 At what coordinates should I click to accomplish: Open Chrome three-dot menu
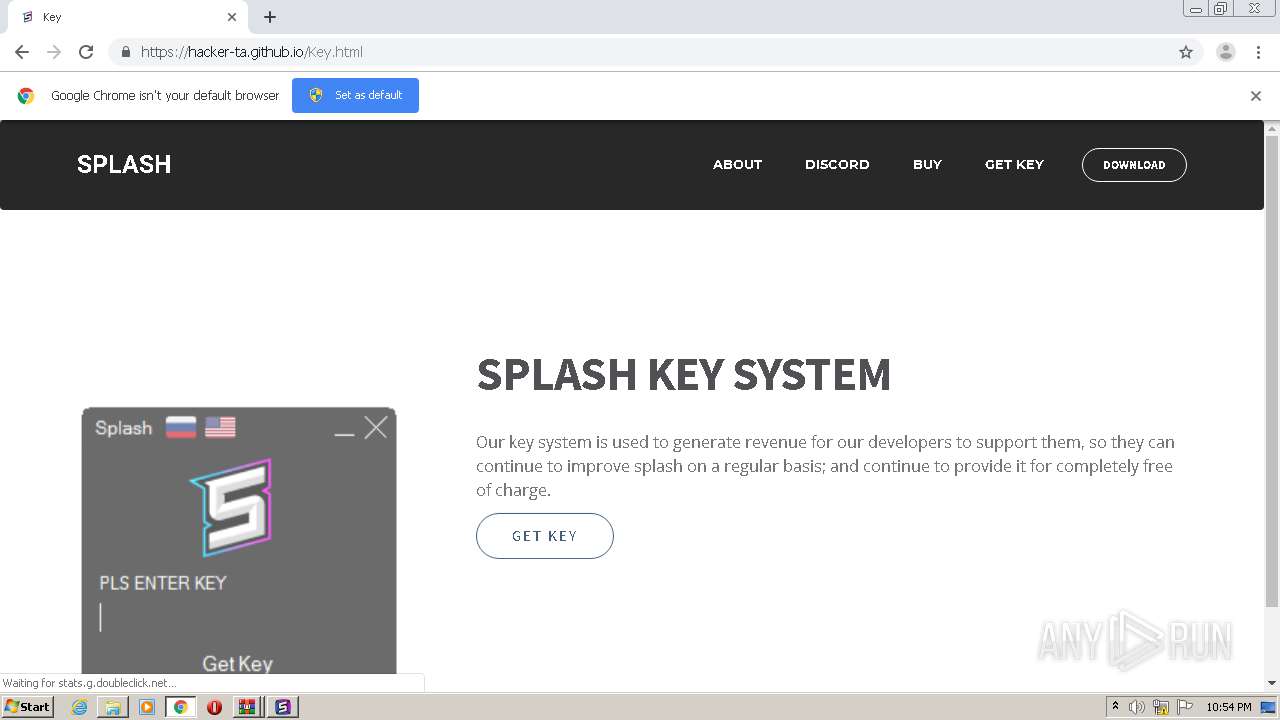[x=1259, y=52]
